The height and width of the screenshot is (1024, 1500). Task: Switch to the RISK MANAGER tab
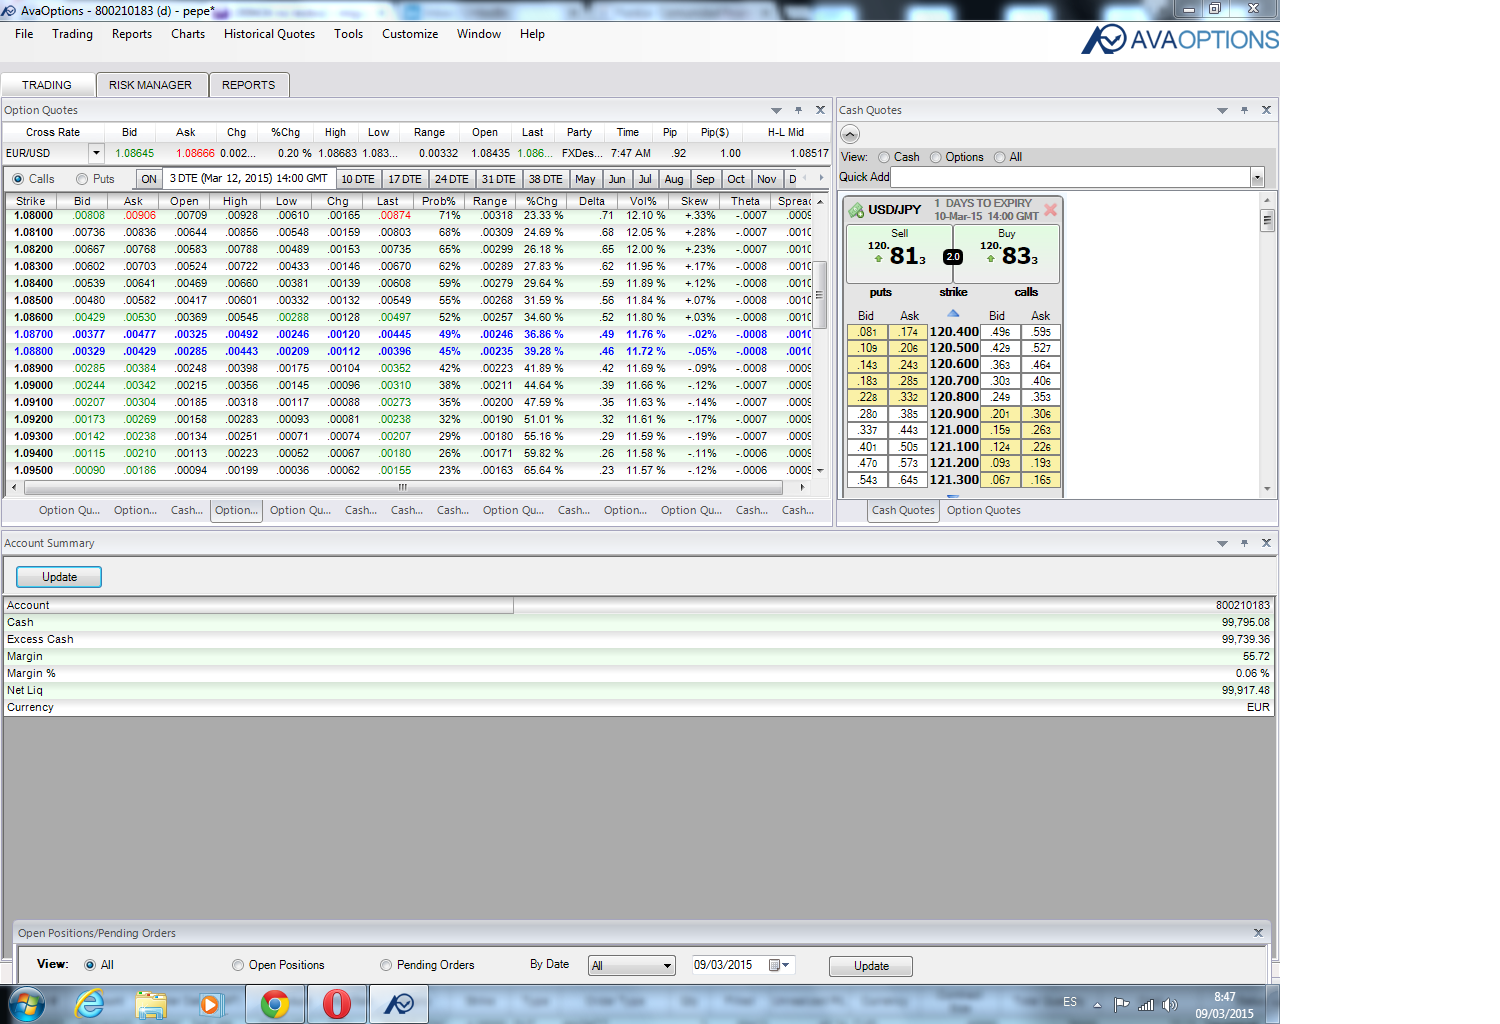click(x=150, y=85)
